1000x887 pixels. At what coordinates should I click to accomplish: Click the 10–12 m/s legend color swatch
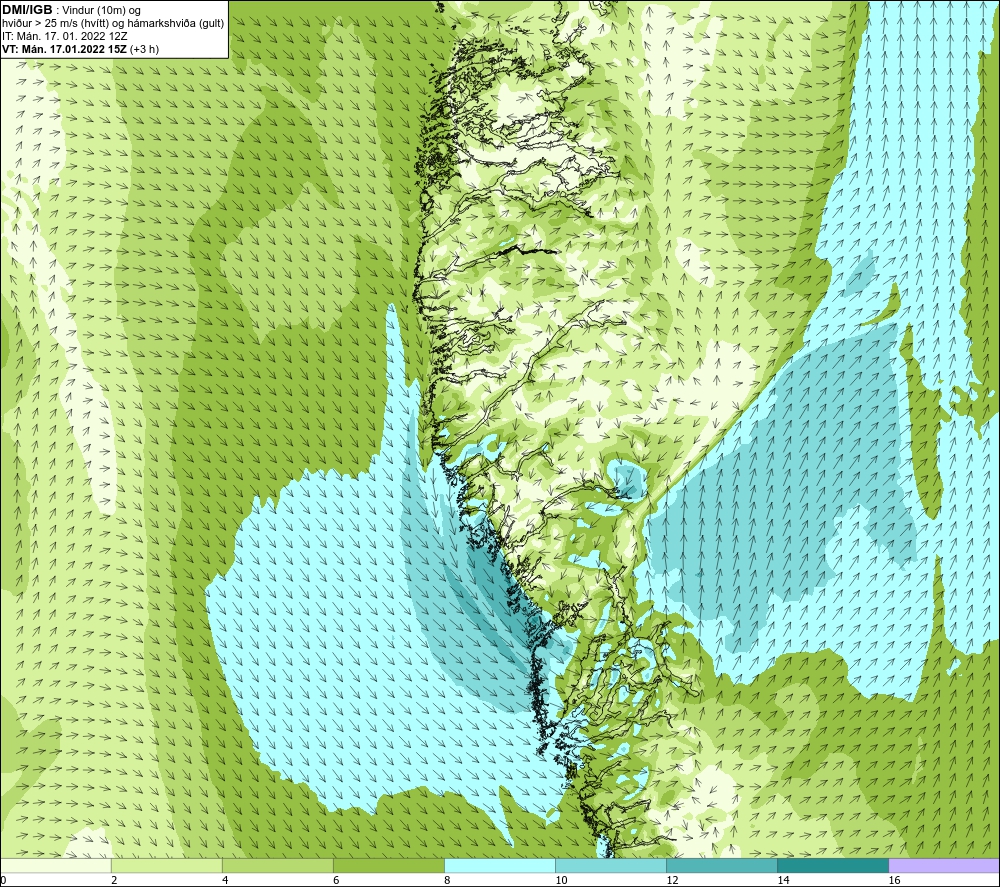click(x=610, y=865)
